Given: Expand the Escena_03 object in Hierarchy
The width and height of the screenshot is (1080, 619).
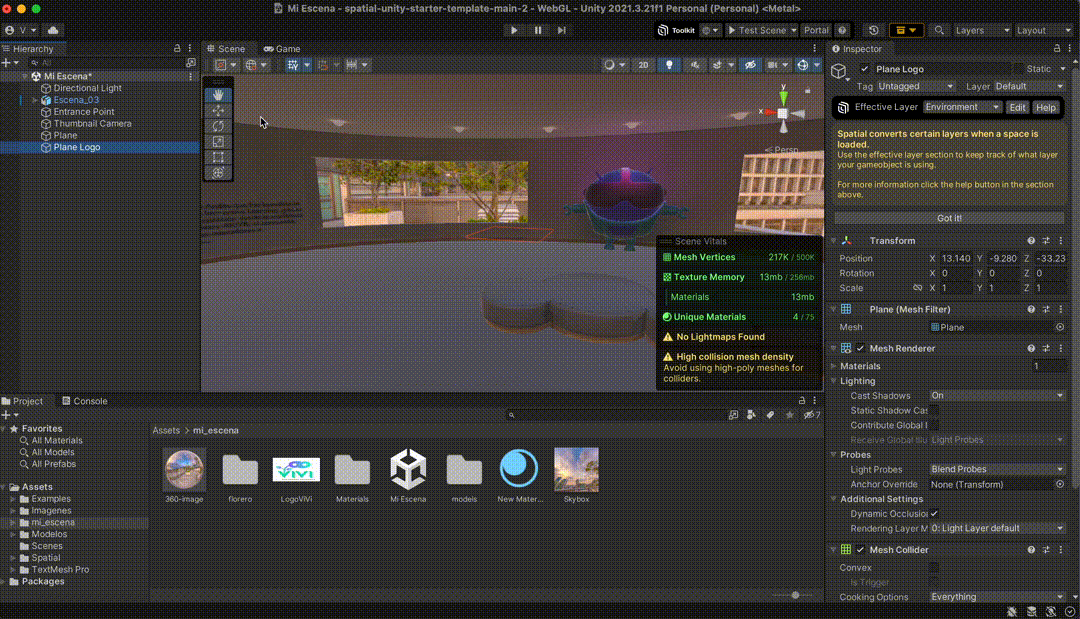Looking at the screenshot, I should coord(34,100).
